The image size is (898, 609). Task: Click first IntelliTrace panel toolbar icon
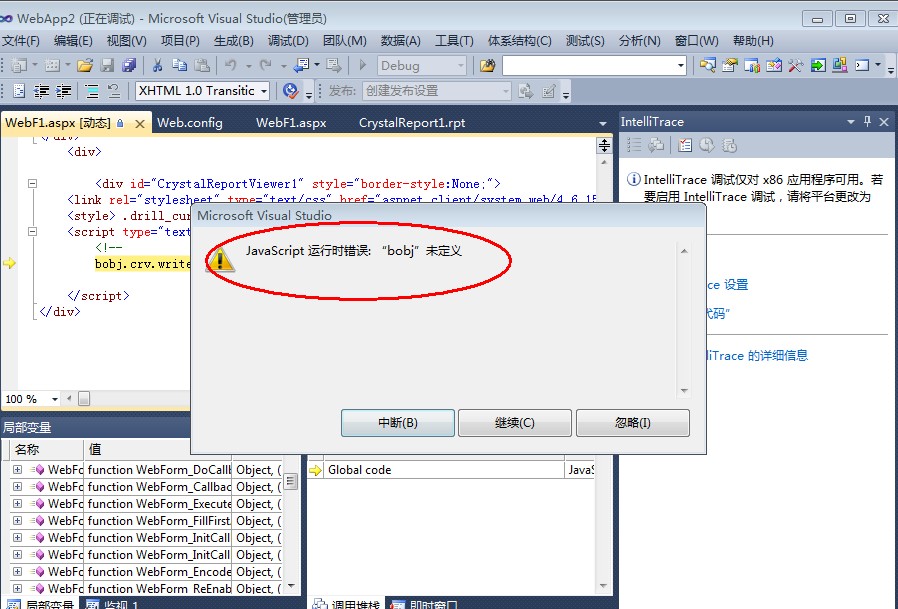click(634, 146)
